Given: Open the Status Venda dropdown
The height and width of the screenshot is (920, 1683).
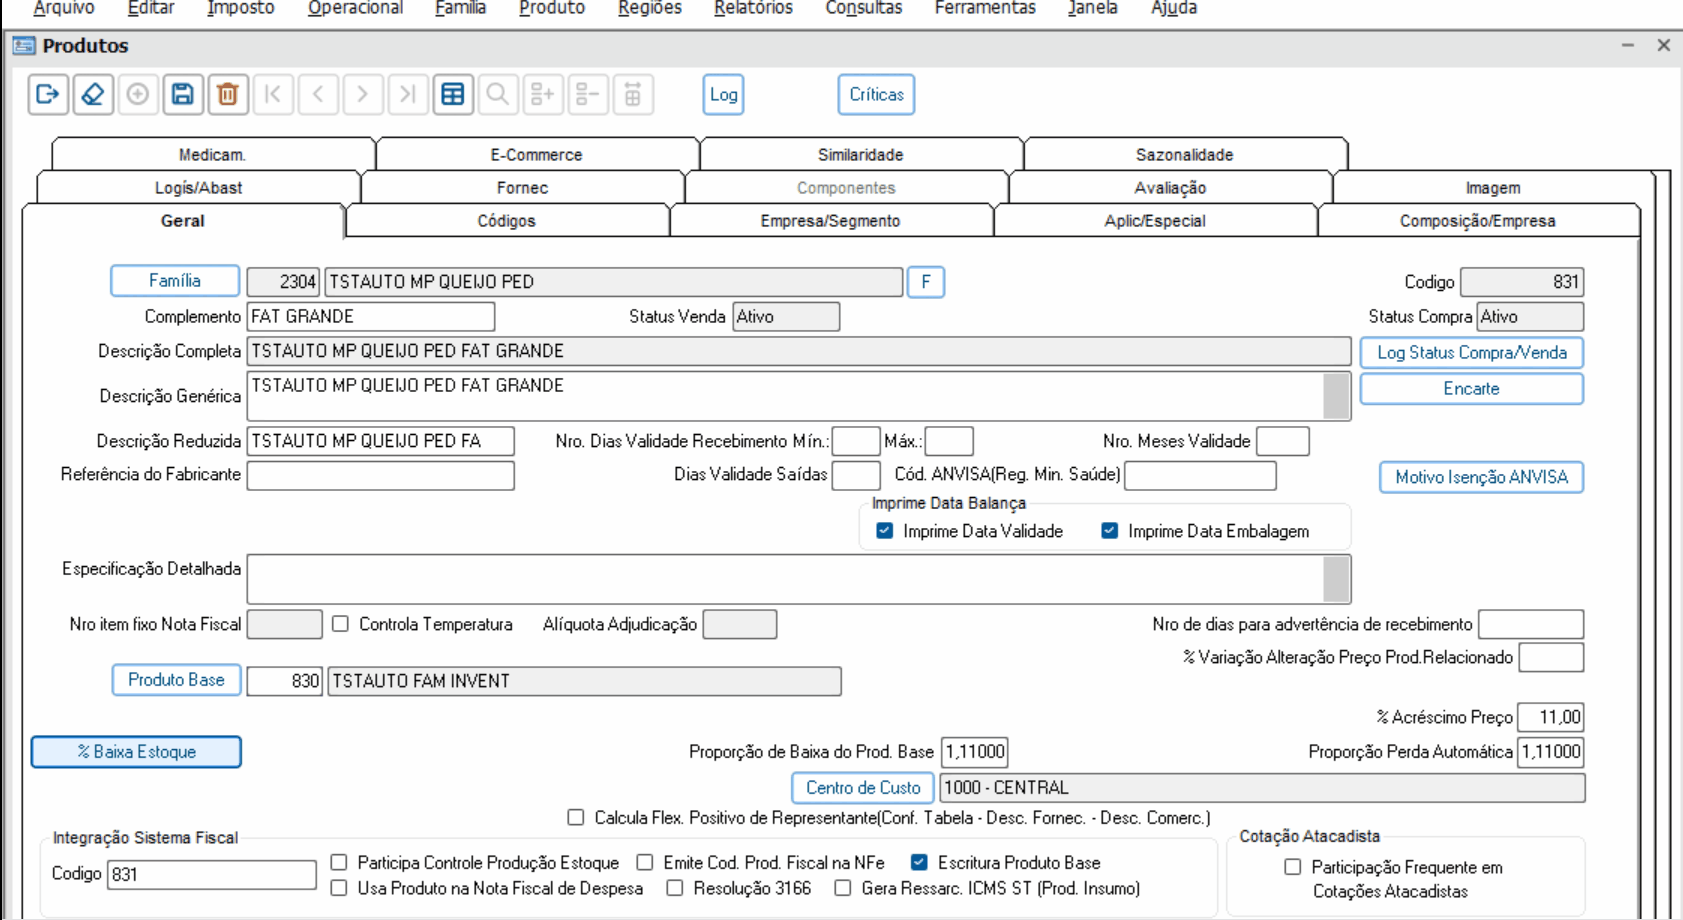Looking at the screenshot, I should point(786,317).
